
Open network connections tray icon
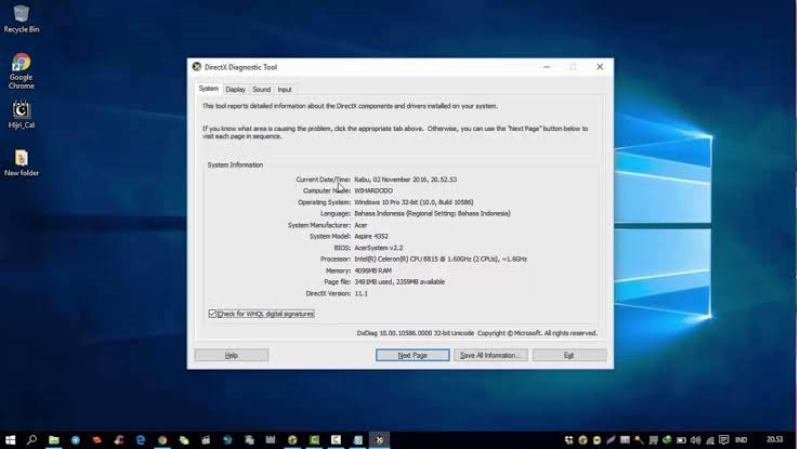tap(710, 440)
